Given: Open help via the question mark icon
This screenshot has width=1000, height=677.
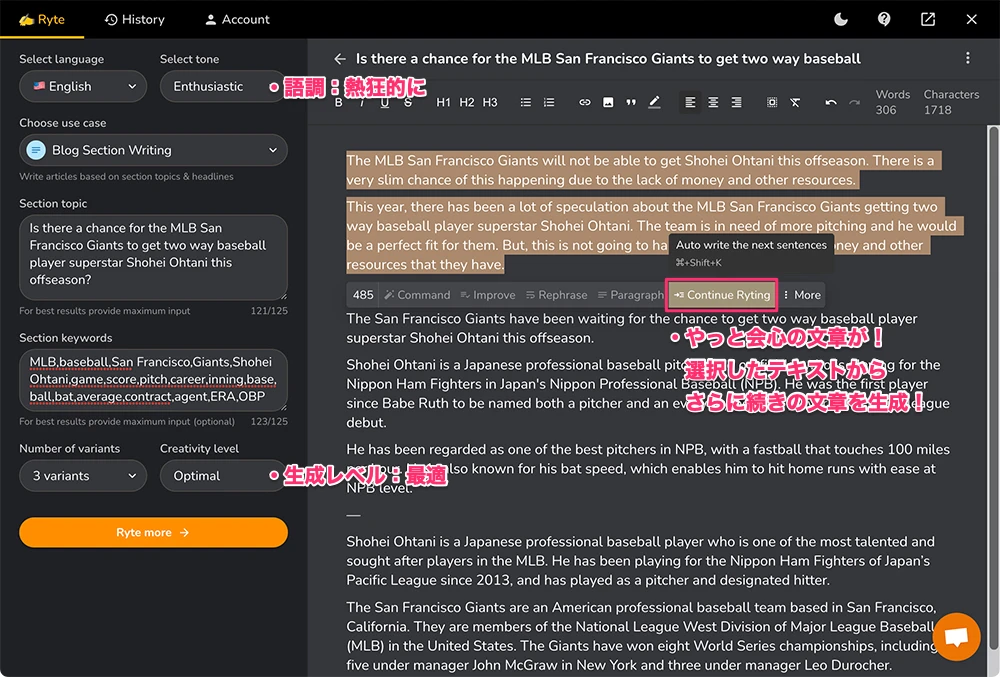Looking at the screenshot, I should point(884,19).
